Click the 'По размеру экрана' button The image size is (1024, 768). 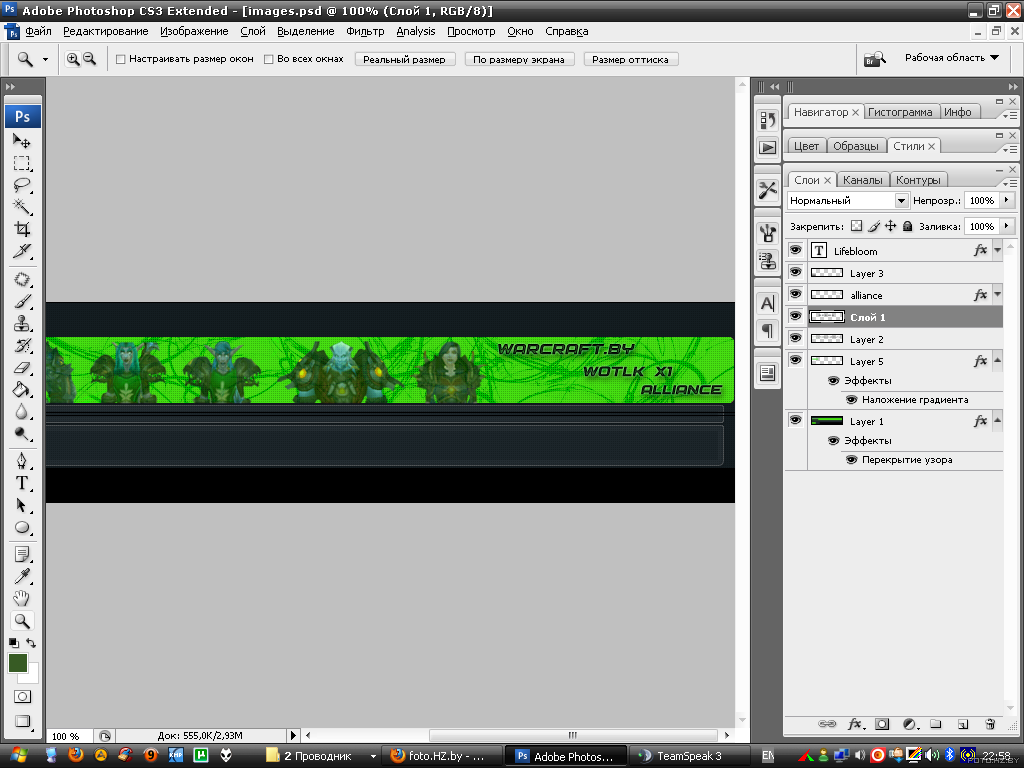point(519,59)
